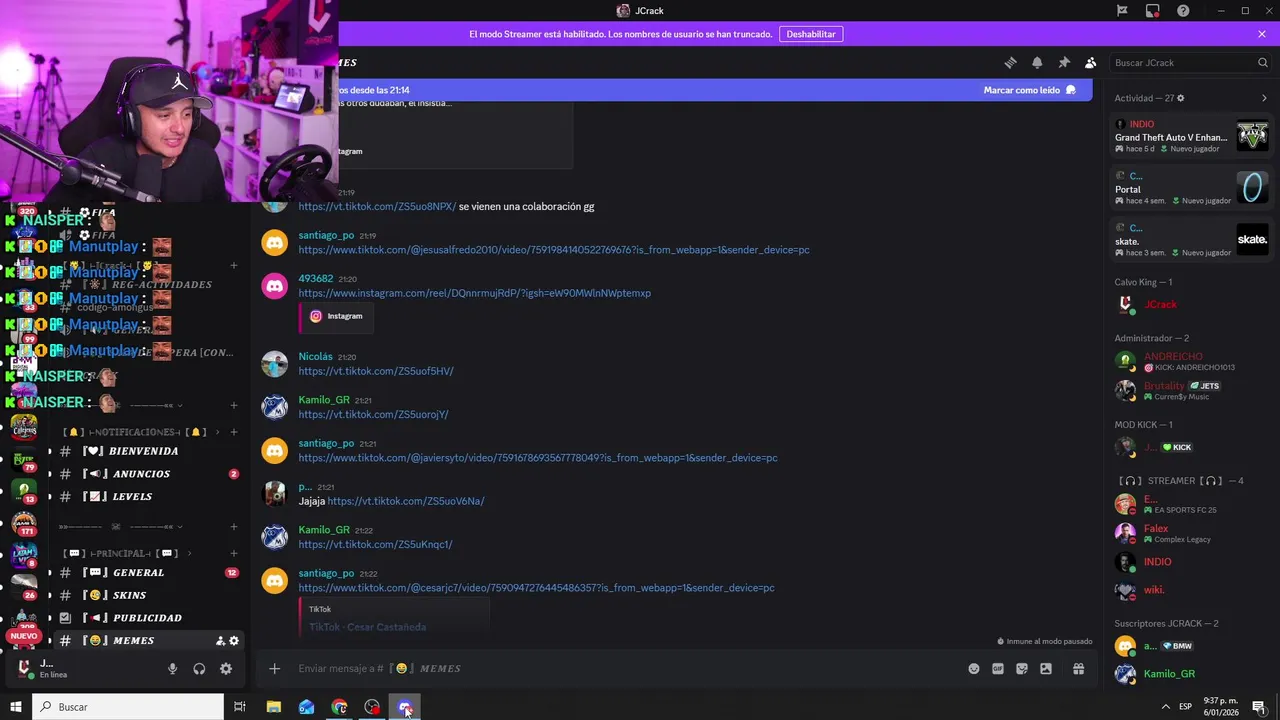Open the jesusalfredo2010 TikTok video link
This screenshot has width=1280, height=720.
tap(554, 250)
